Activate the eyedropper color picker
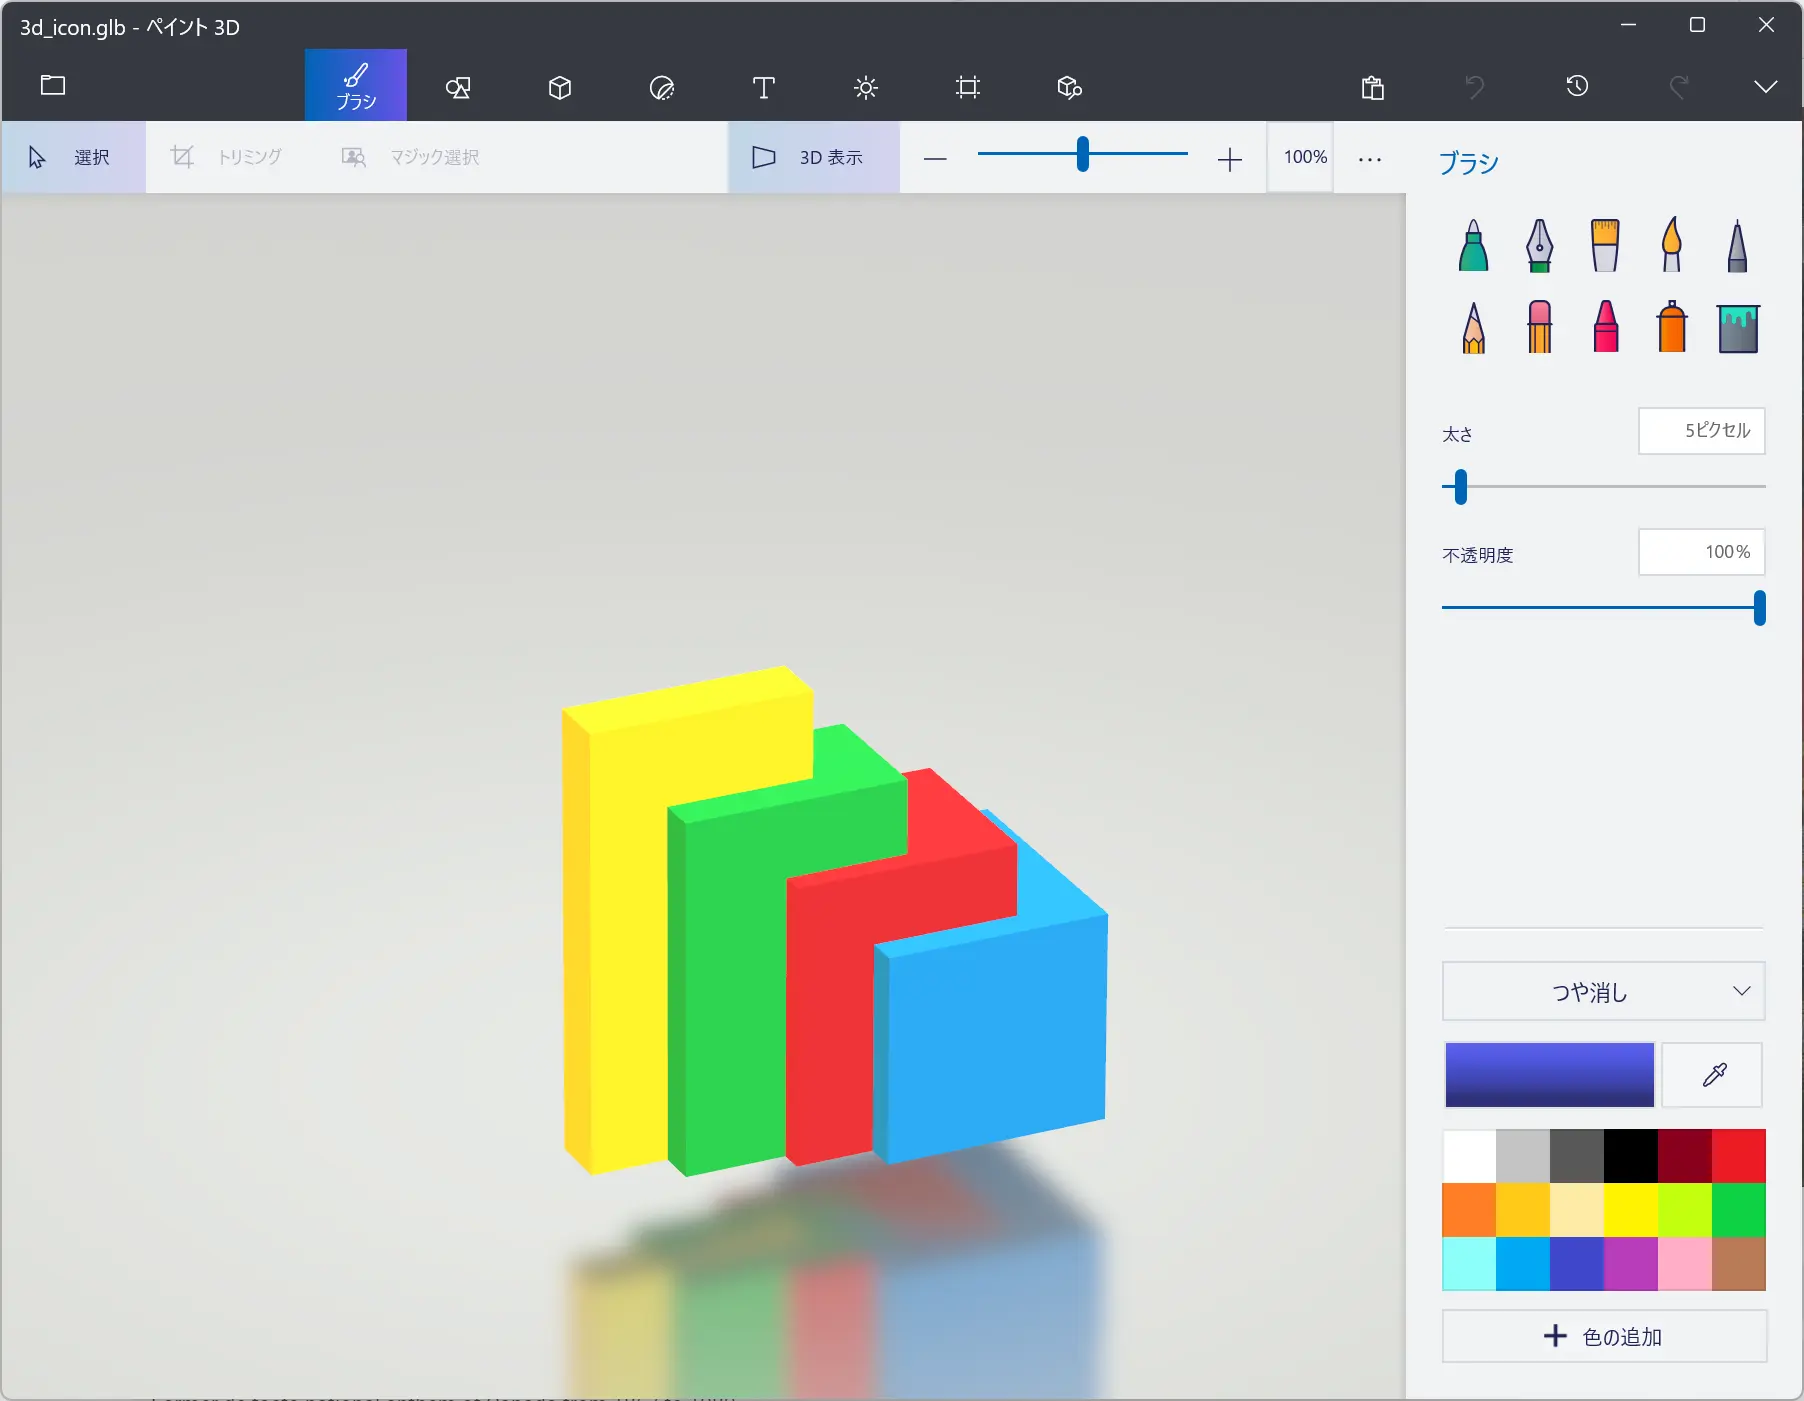The image size is (1804, 1401). (x=1713, y=1075)
